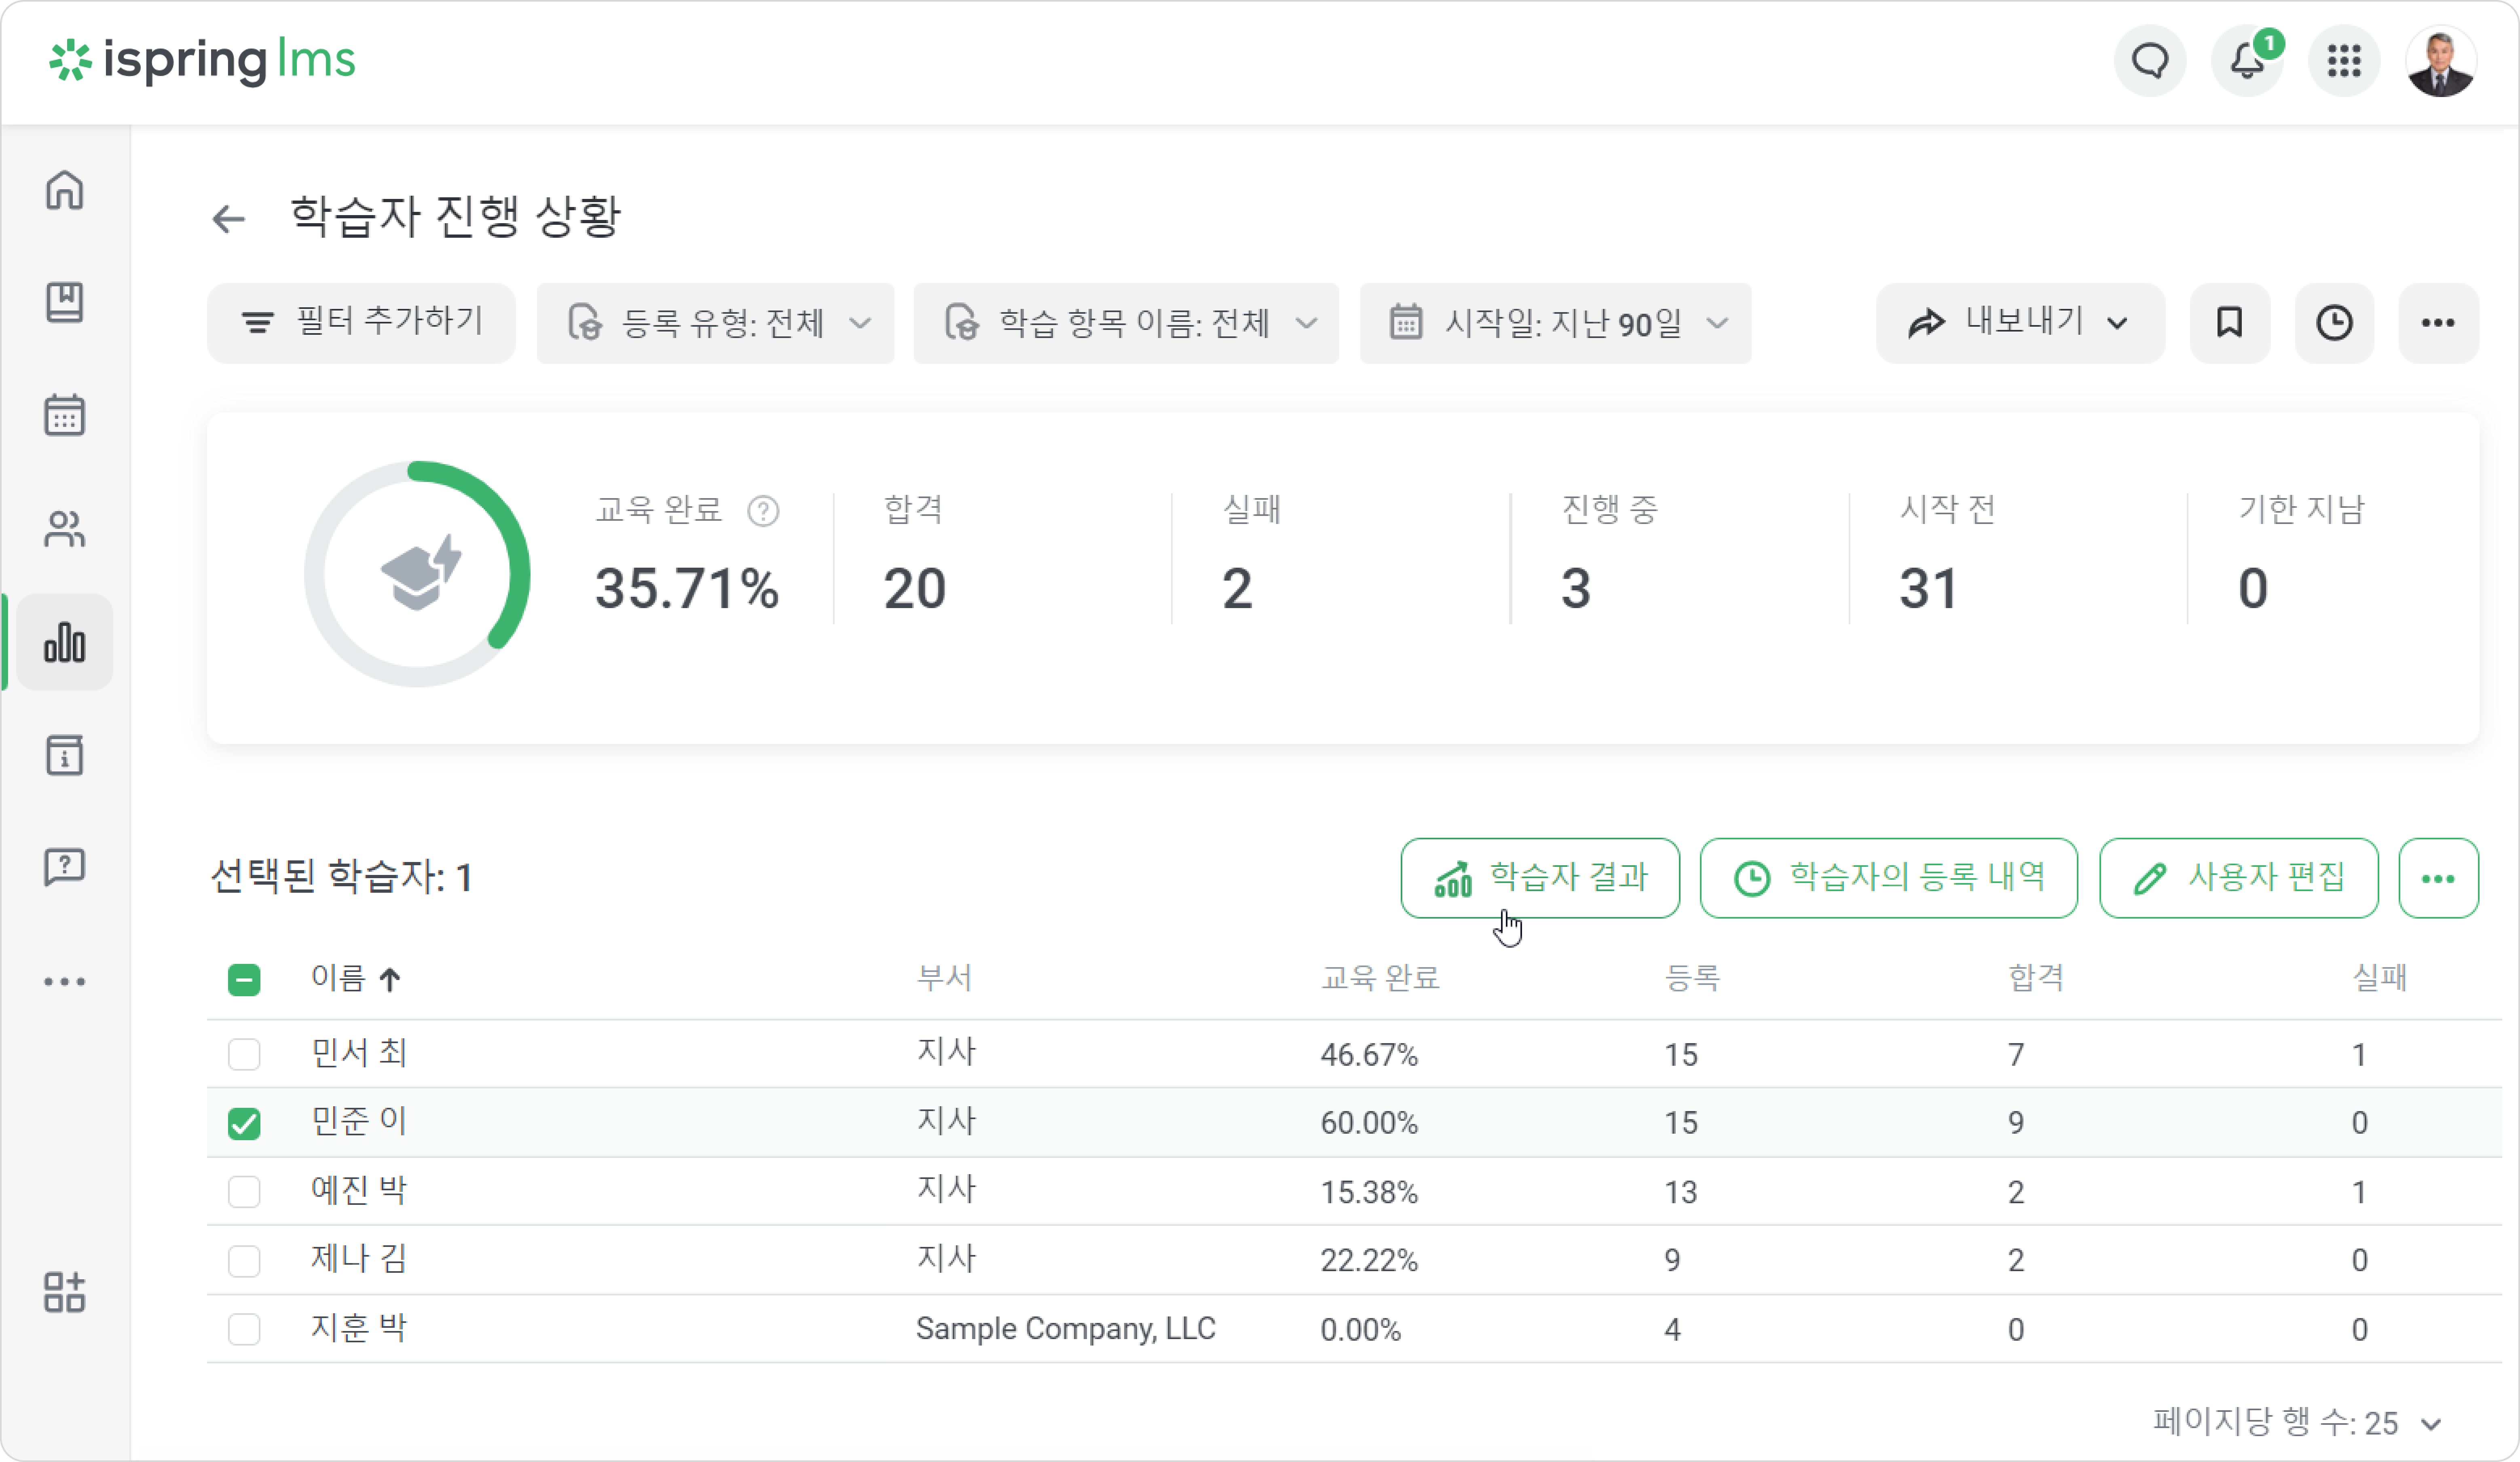Open the add widgets sidebar icon
The height and width of the screenshot is (1462, 2520).
point(65,1292)
